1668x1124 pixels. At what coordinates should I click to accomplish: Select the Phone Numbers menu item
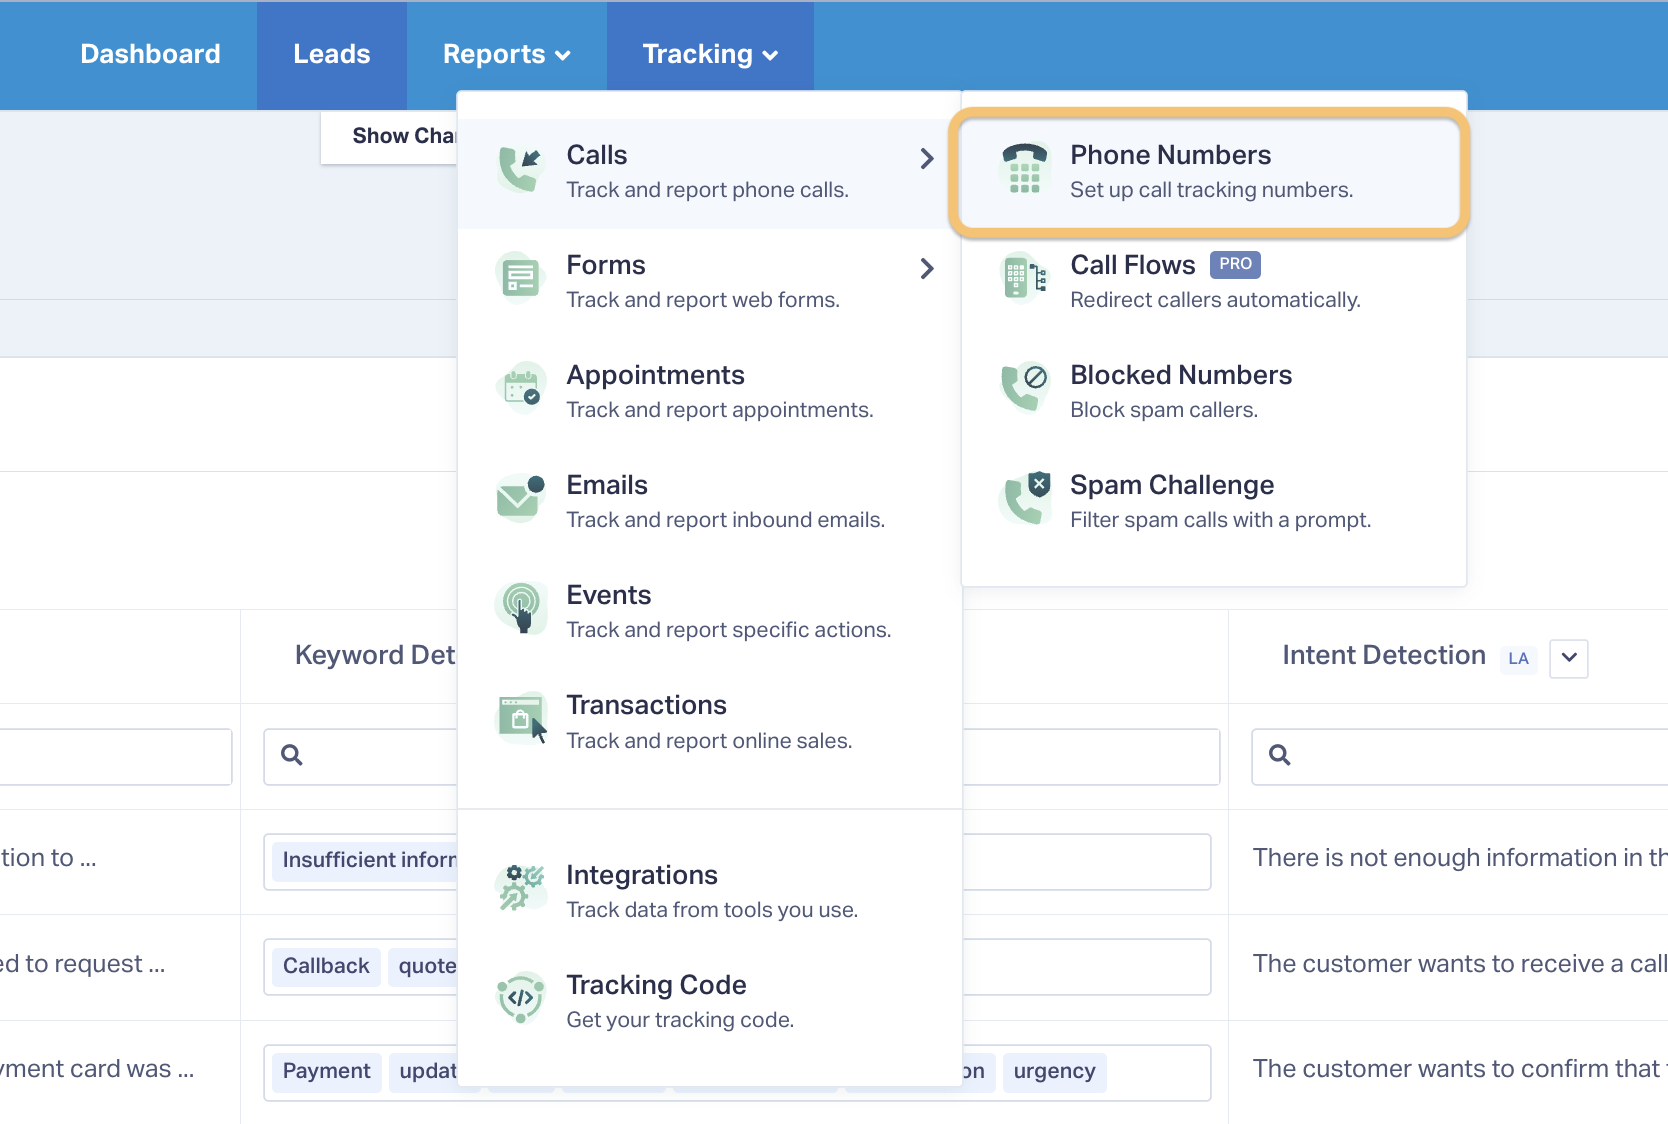tap(1210, 172)
